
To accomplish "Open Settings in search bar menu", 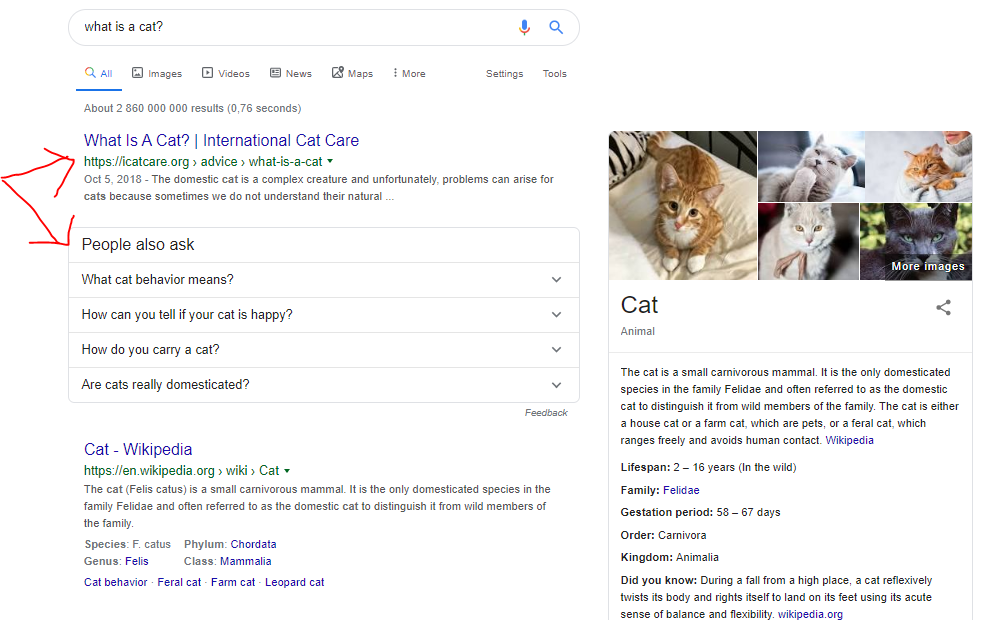I will point(504,73).
